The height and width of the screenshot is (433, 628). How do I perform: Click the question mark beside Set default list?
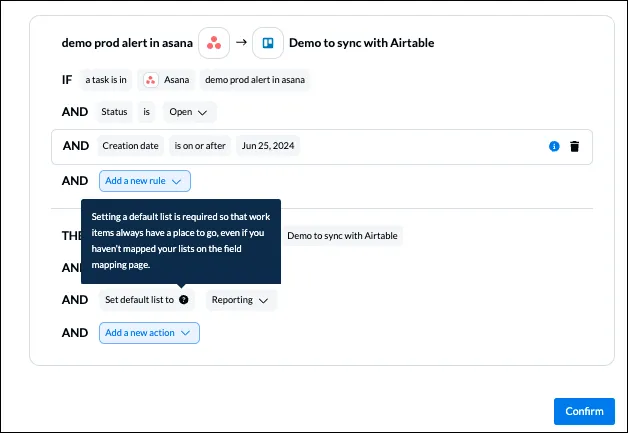[x=183, y=300]
